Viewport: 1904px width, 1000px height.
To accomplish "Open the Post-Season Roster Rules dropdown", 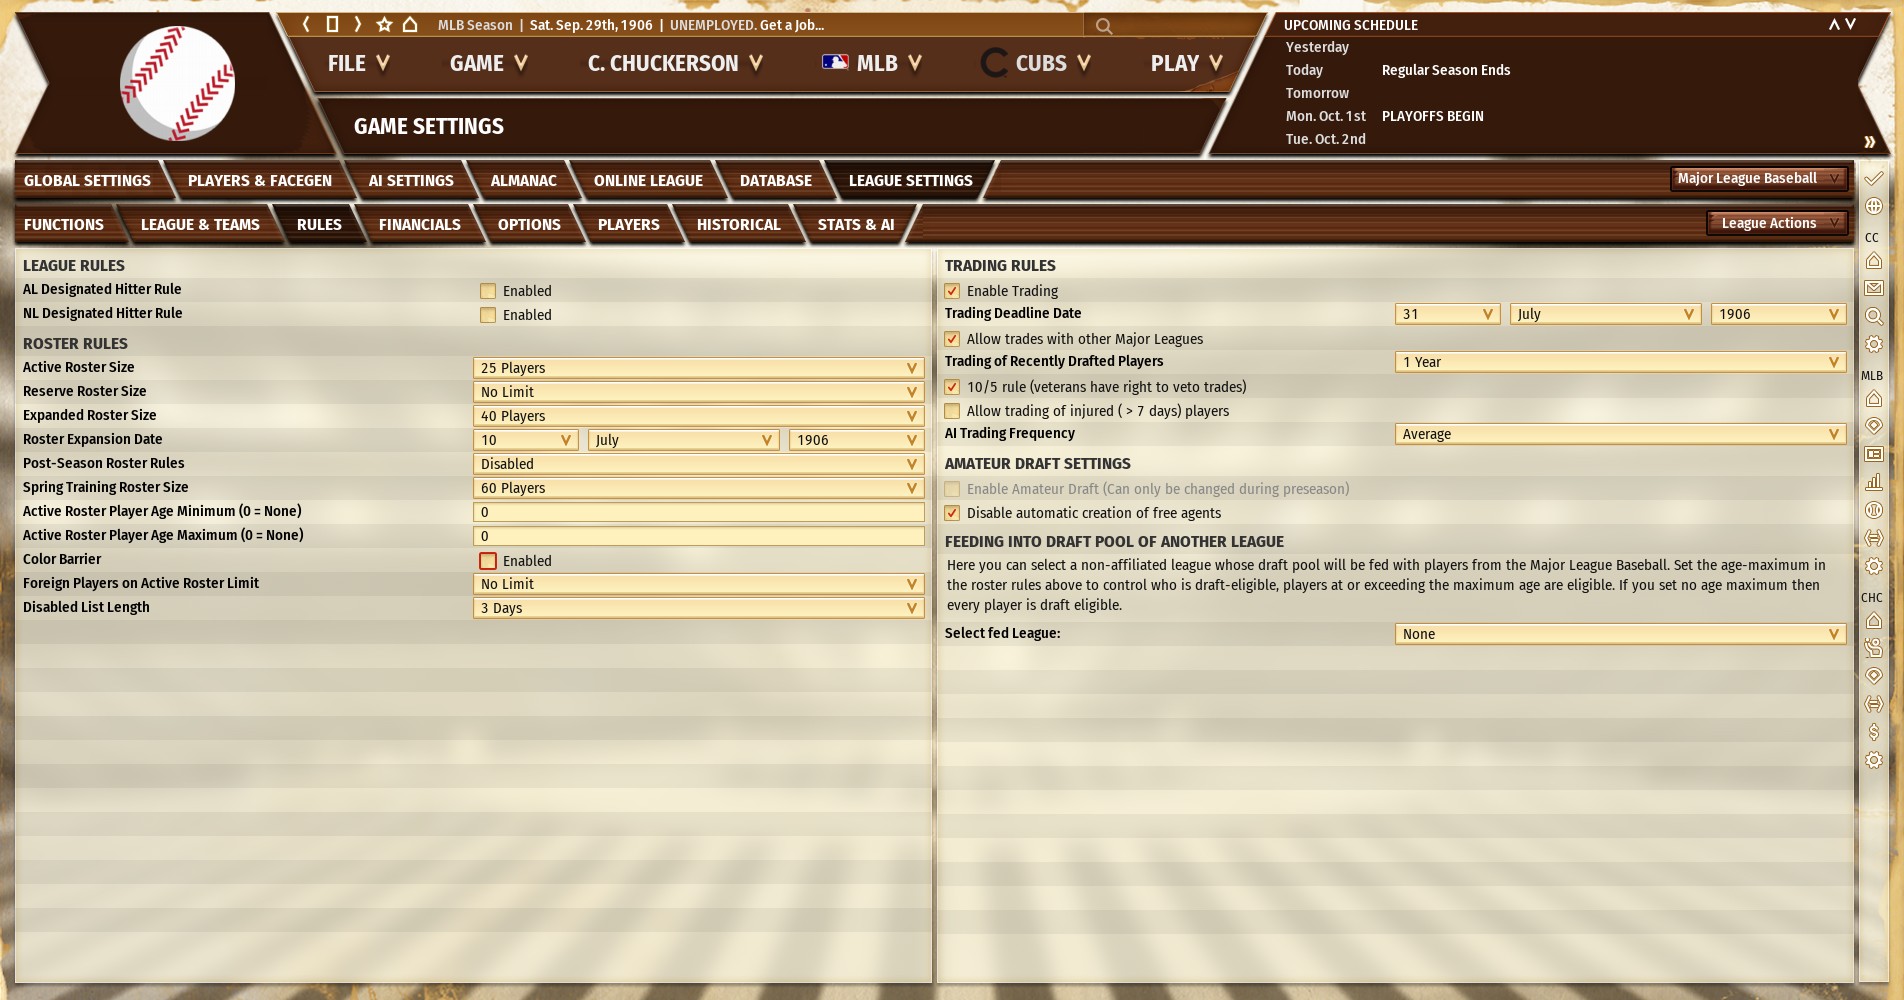I will point(698,464).
